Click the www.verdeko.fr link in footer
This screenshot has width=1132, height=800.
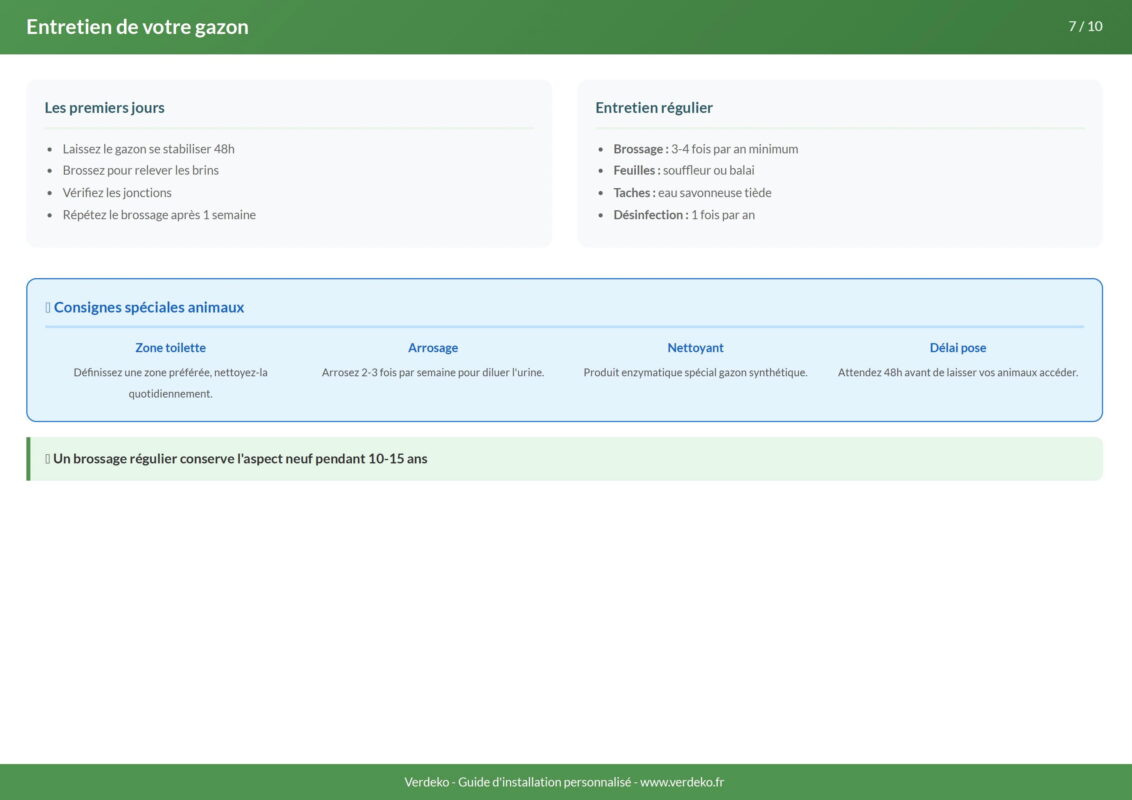(681, 782)
